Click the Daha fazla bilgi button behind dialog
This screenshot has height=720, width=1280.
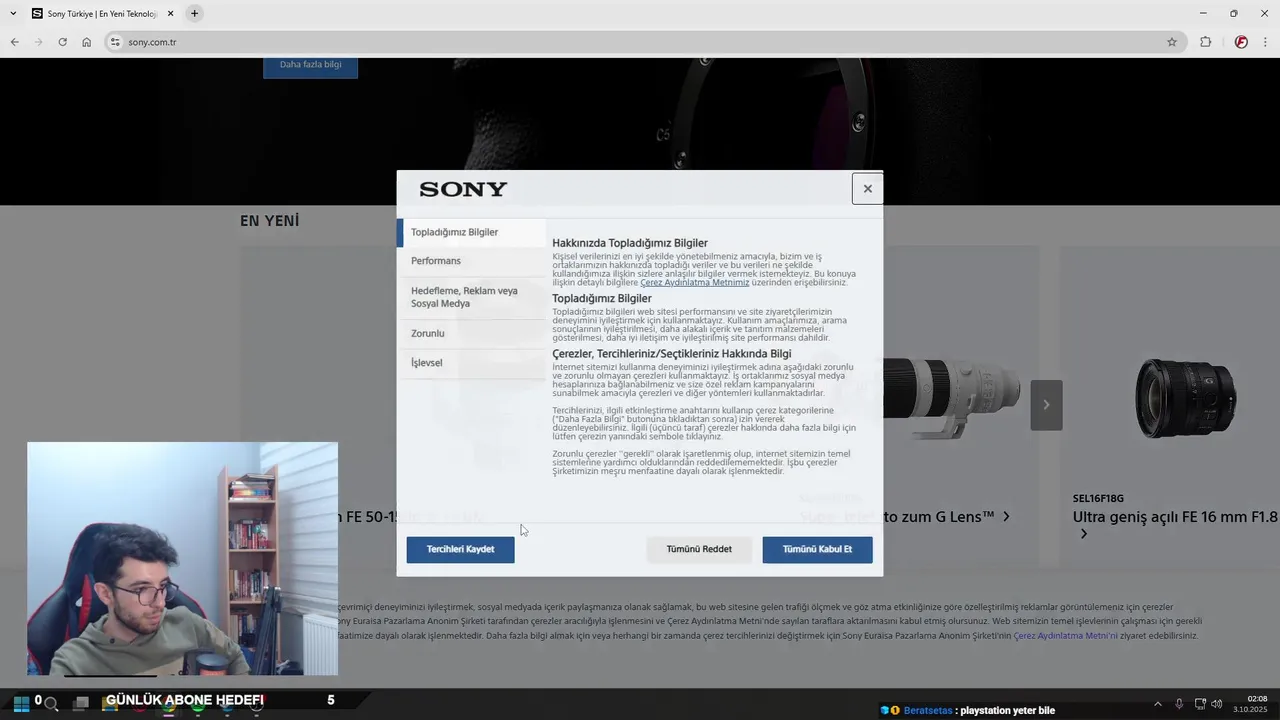310,65
